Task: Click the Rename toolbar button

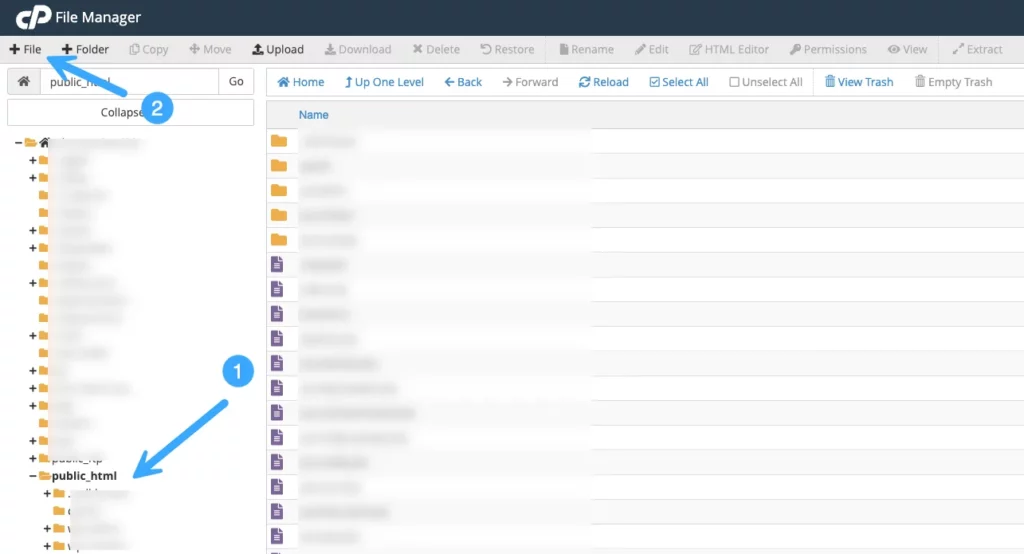Action: [586, 49]
